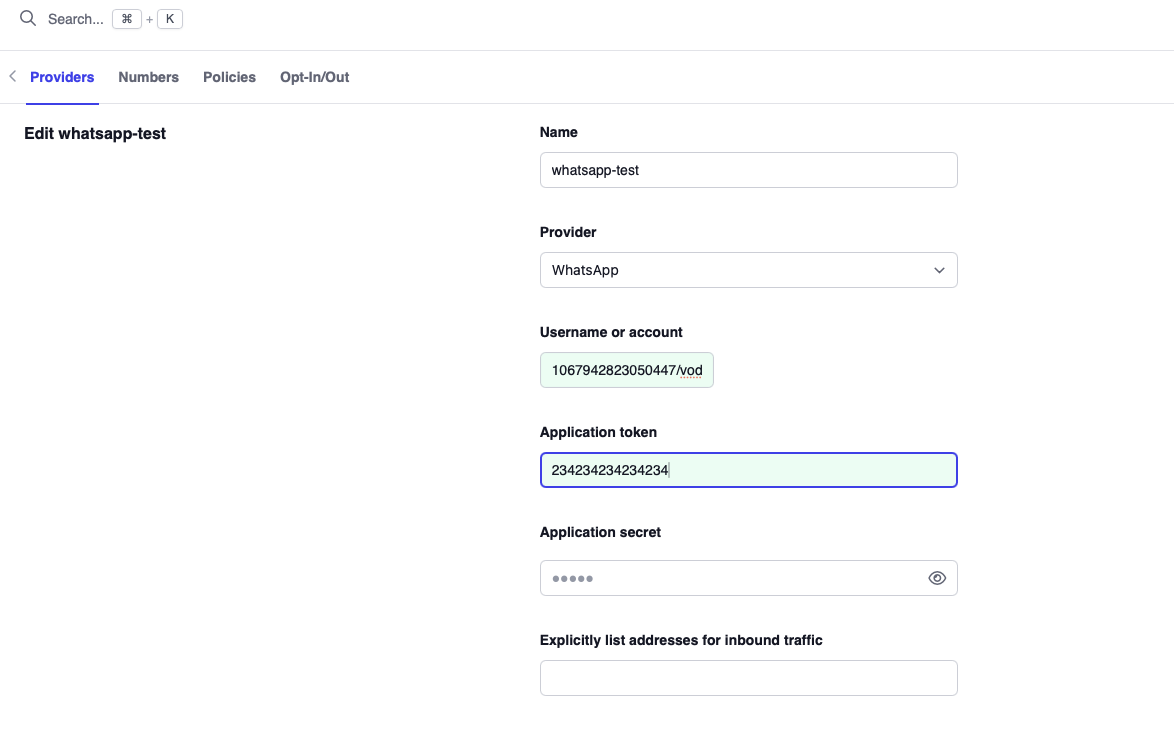Click the search magnifier icon
Screen dimensions: 1174x752
point(27,18)
